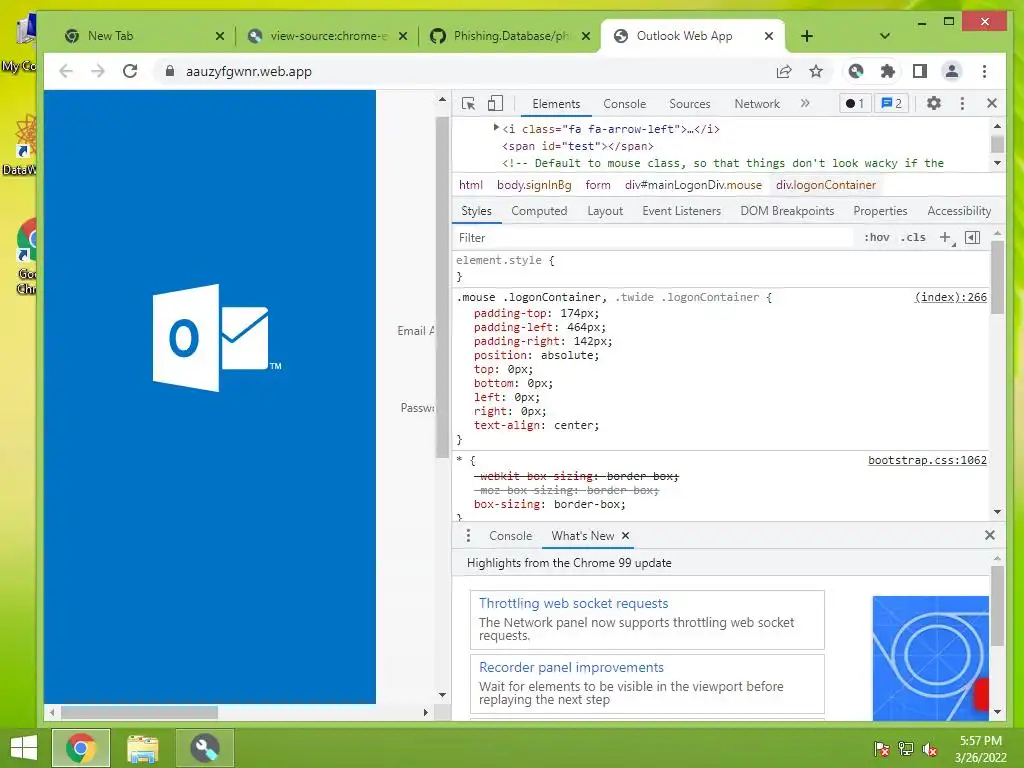Switch to the Console tab in DevTools top bar
This screenshot has height=768, width=1024.
pyautogui.click(x=624, y=104)
